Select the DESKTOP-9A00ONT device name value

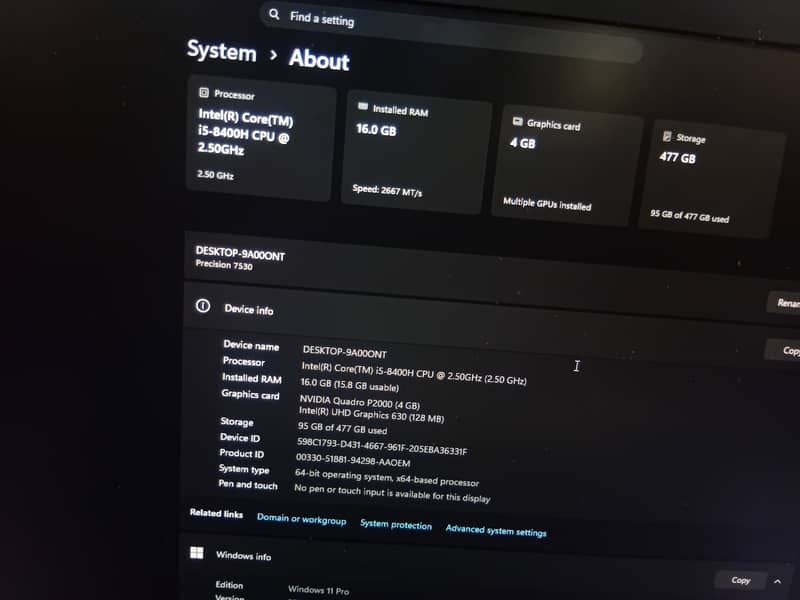coord(344,352)
